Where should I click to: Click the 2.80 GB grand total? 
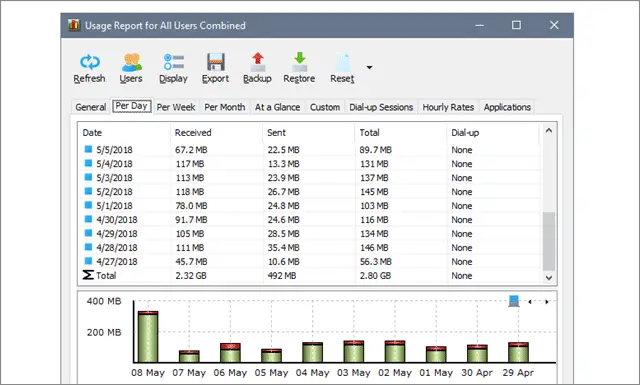coord(375,276)
